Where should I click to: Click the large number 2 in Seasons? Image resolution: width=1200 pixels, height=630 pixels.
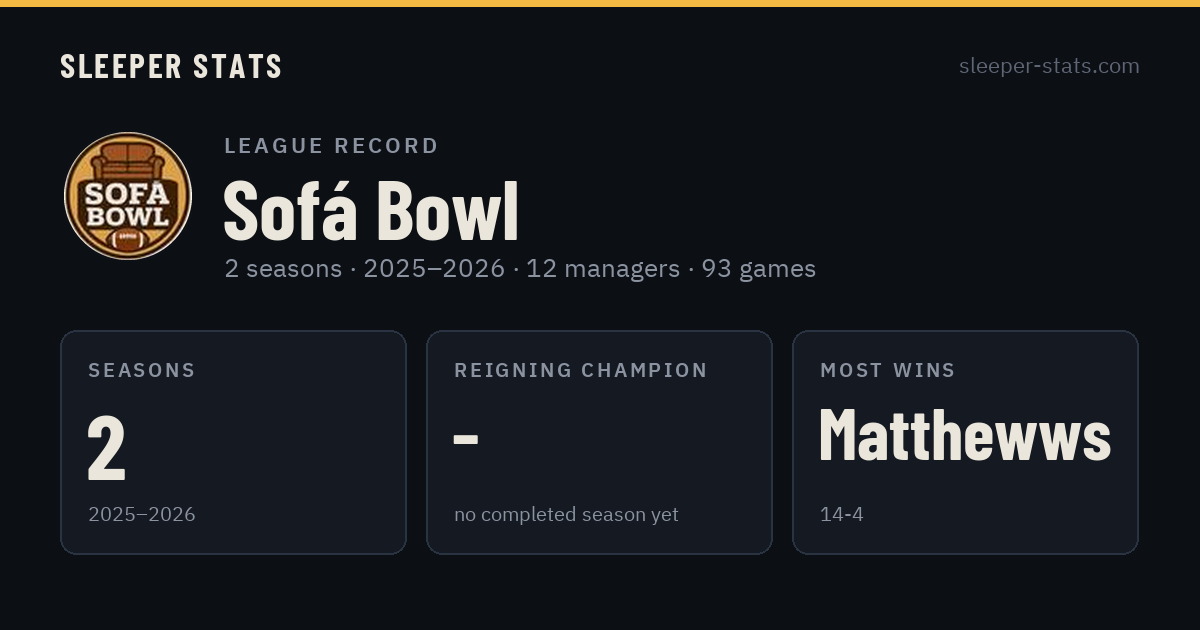pyautogui.click(x=107, y=447)
